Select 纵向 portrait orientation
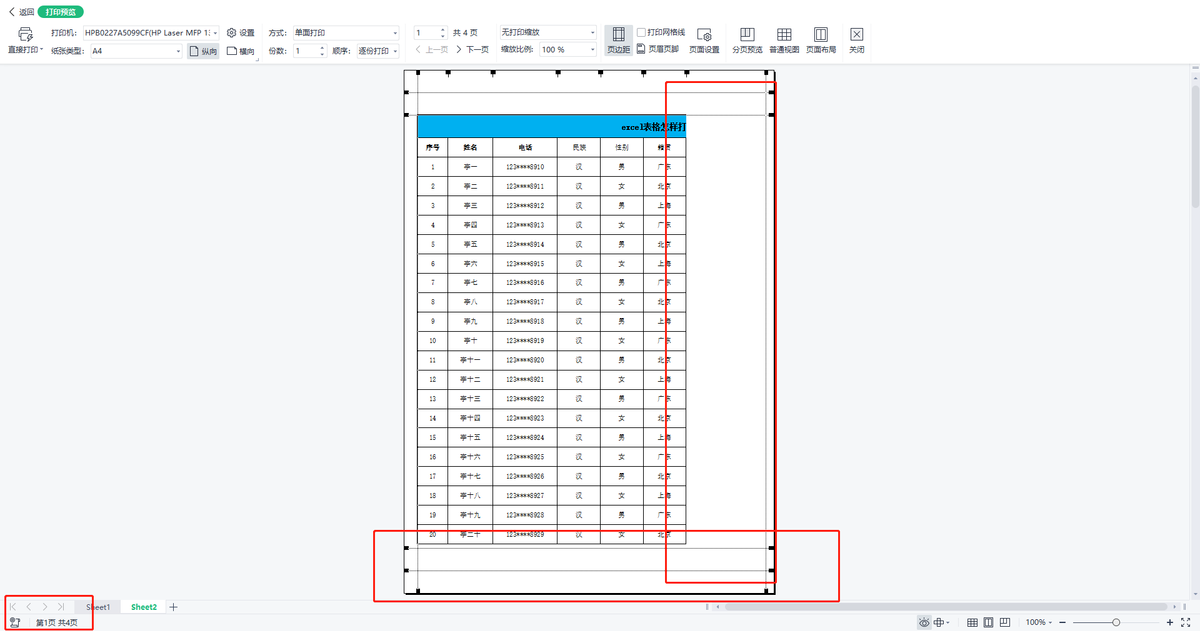Image resolution: width=1200 pixels, height=631 pixels. pyautogui.click(x=203, y=50)
